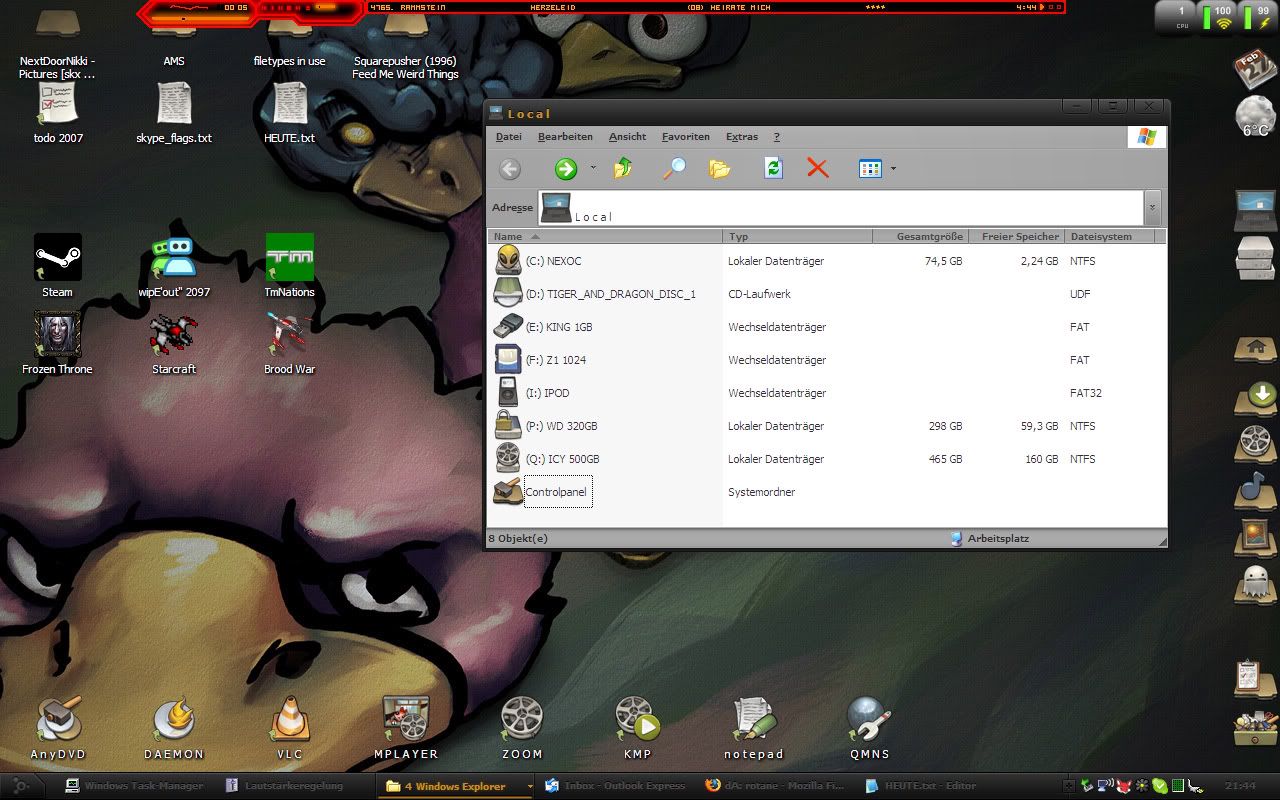Click the QMNS dock launcher

[x=869, y=728]
